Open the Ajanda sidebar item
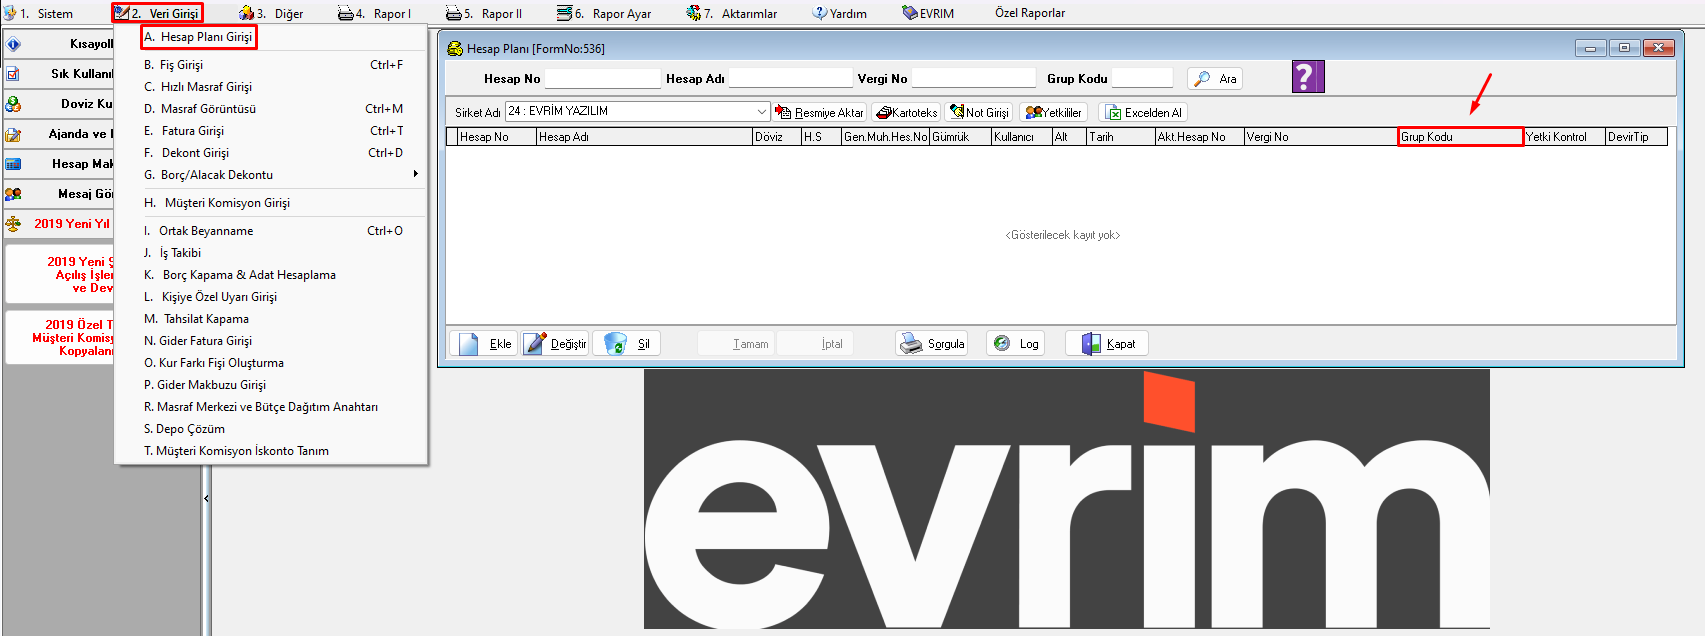 59,134
